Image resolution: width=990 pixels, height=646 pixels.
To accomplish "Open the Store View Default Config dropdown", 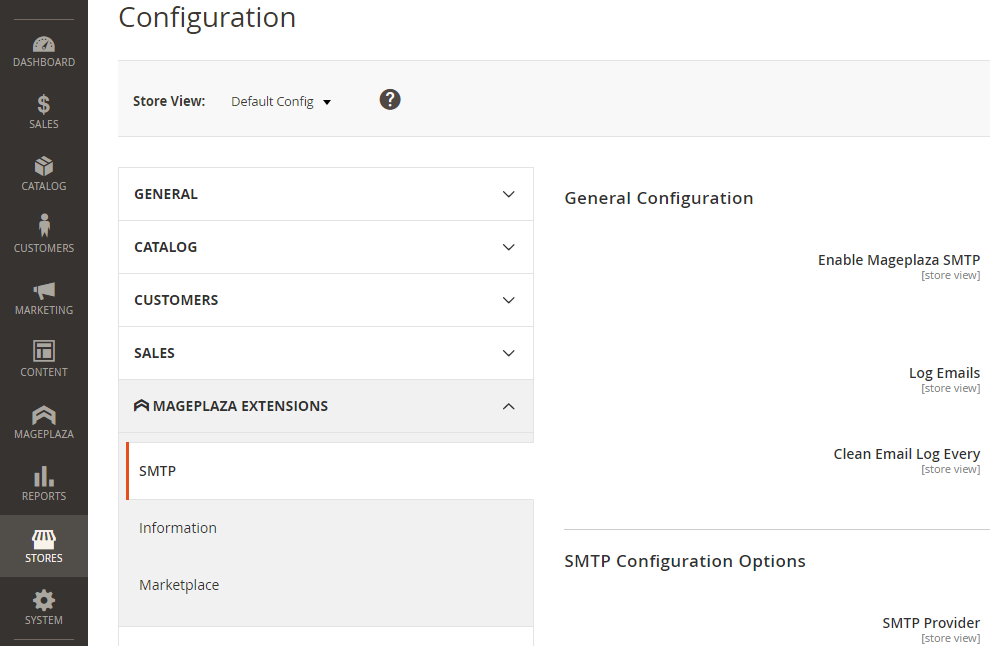I will click(x=281, y=102).
